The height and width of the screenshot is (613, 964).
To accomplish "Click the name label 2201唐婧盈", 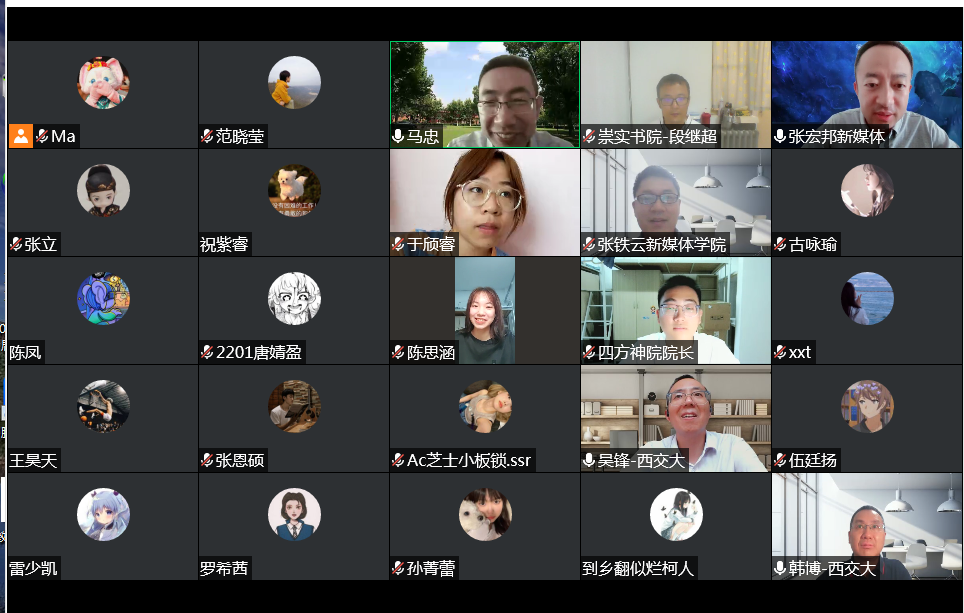I will pos(259,352).
